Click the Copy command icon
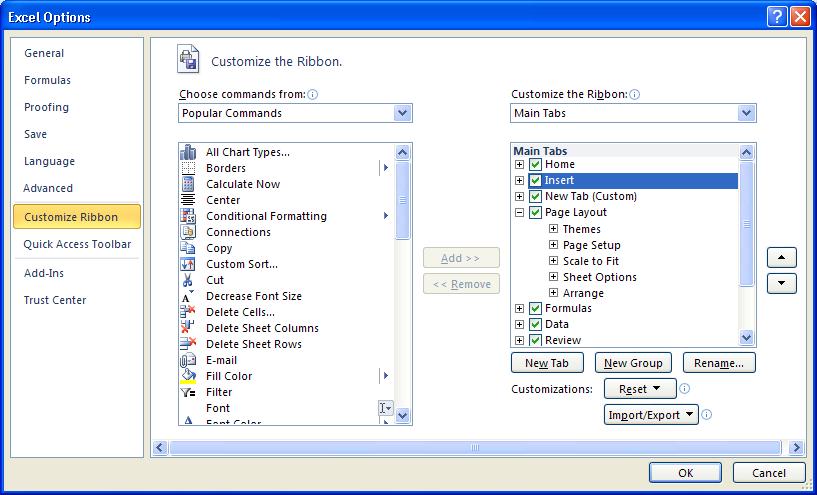Viewport: 817px width, 495px height. click(x=187, y=248)
